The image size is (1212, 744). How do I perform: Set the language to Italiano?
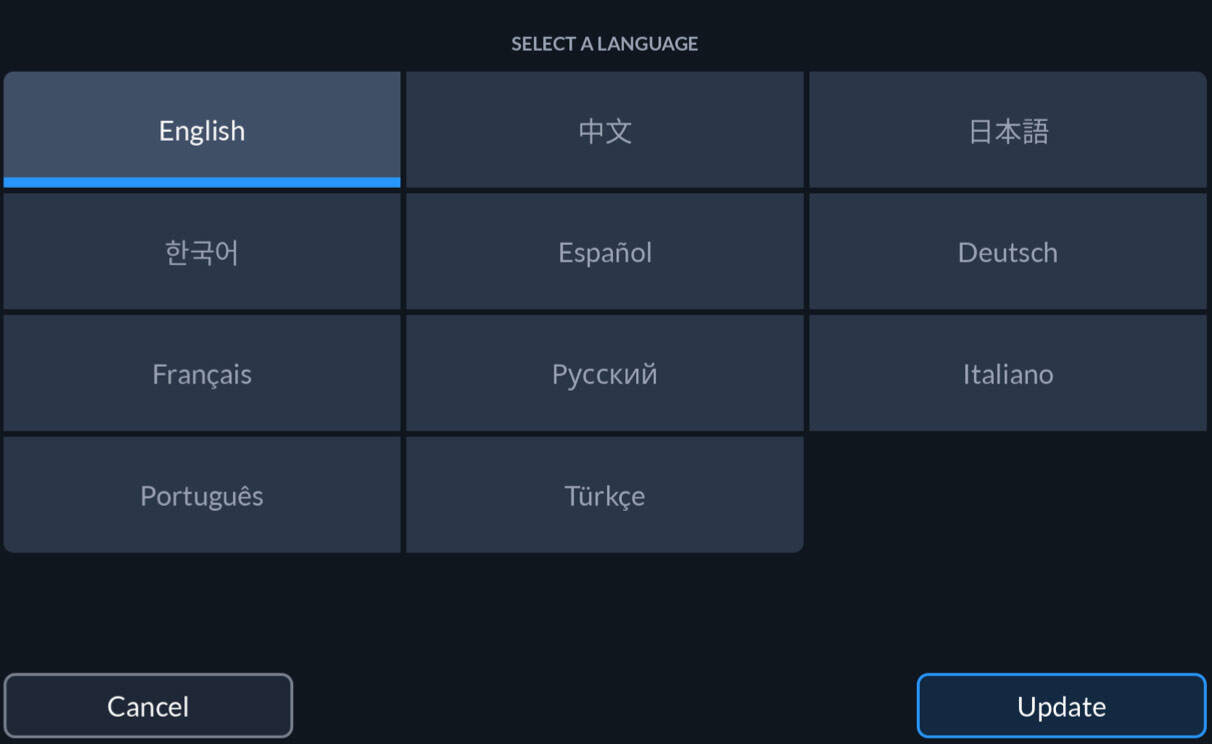(x=1008, y=373)
